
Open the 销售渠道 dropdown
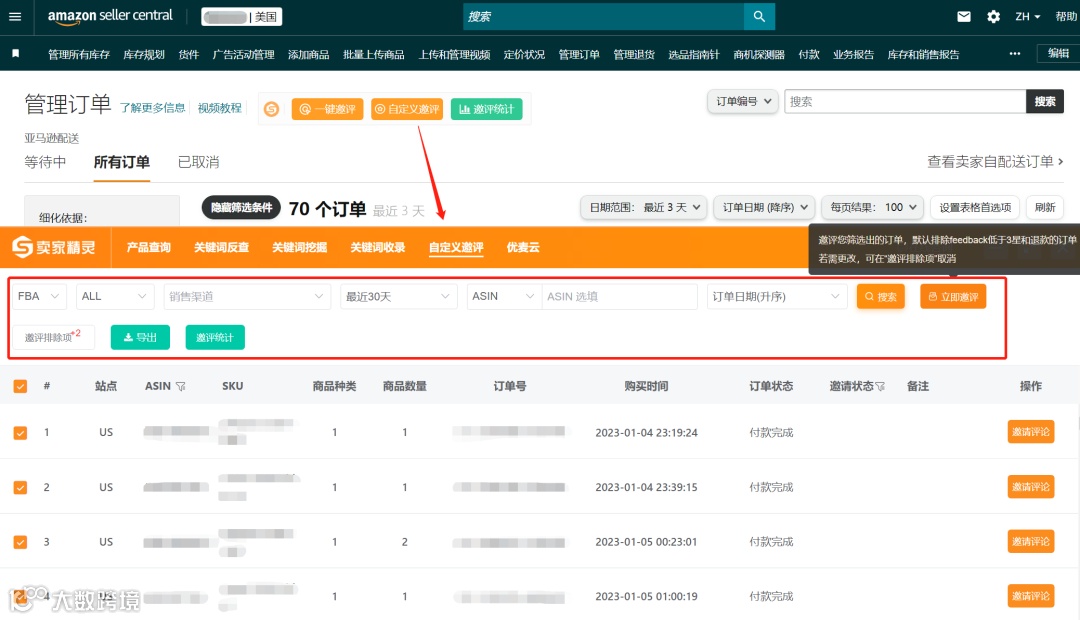[247, 296]
